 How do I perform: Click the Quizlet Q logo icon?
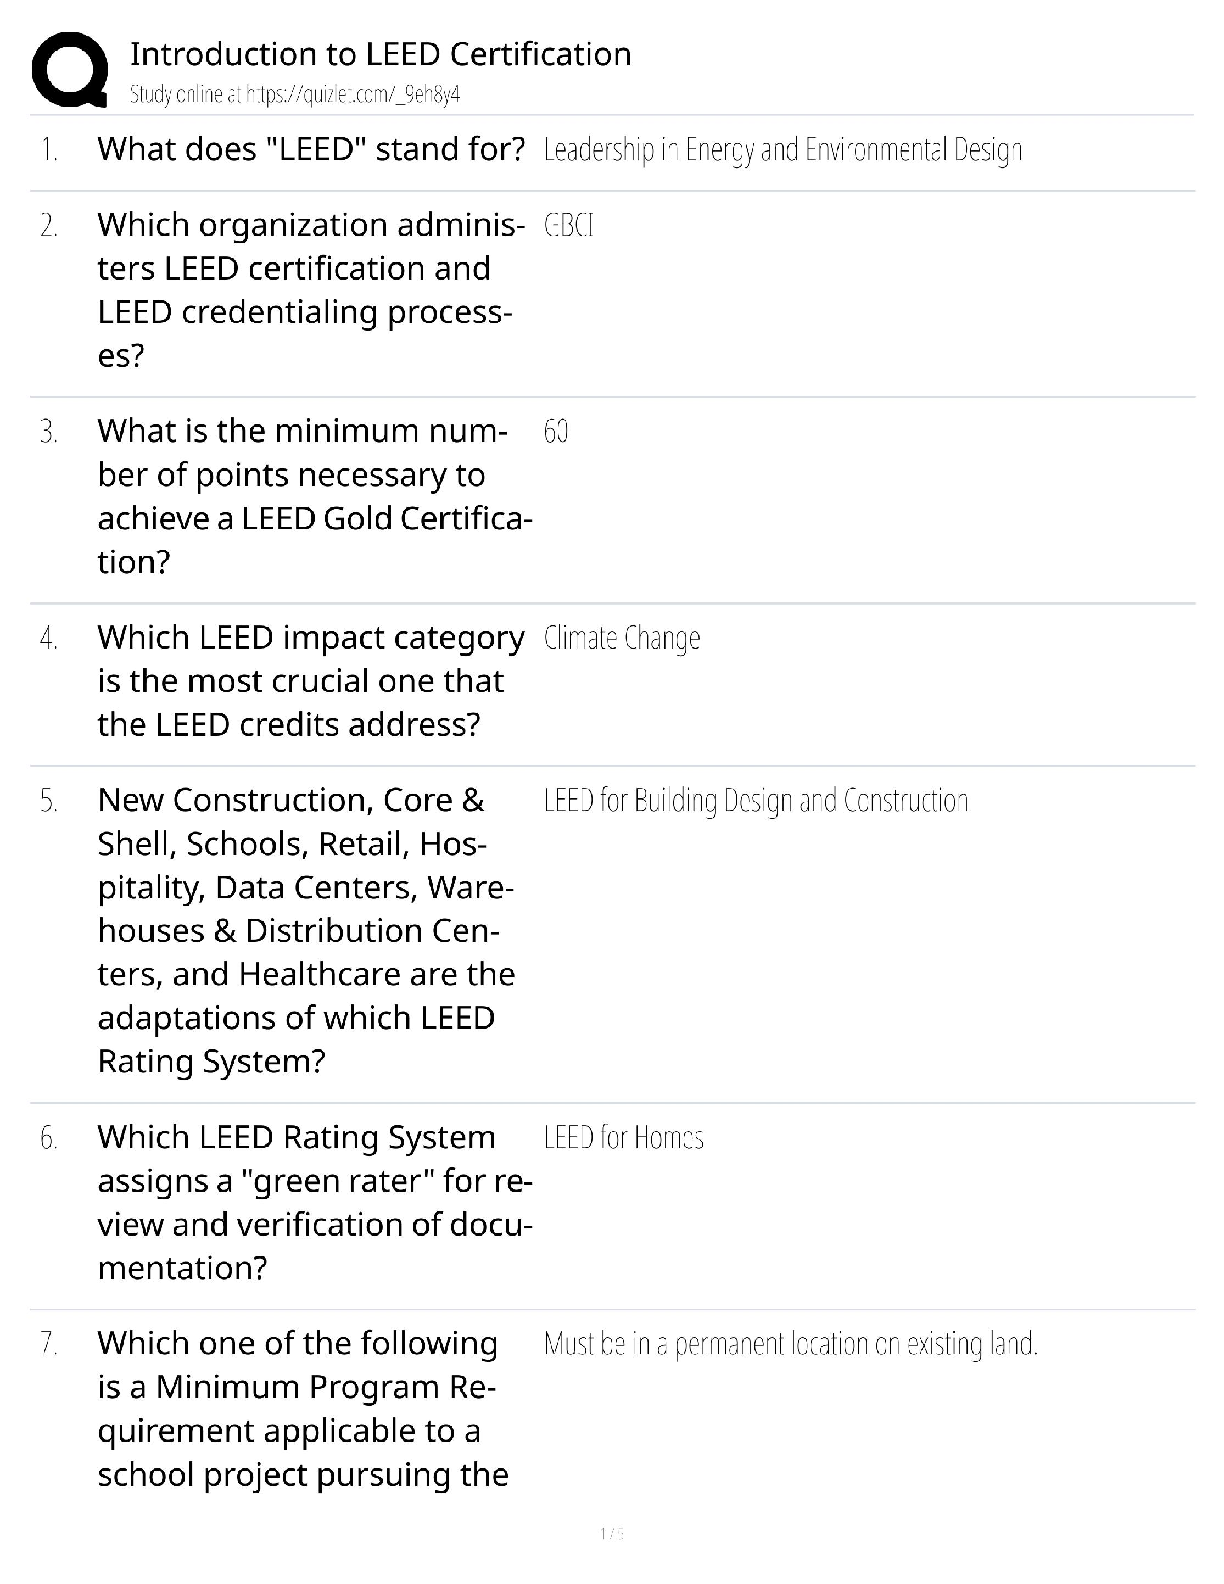click(x=70, y=70)
